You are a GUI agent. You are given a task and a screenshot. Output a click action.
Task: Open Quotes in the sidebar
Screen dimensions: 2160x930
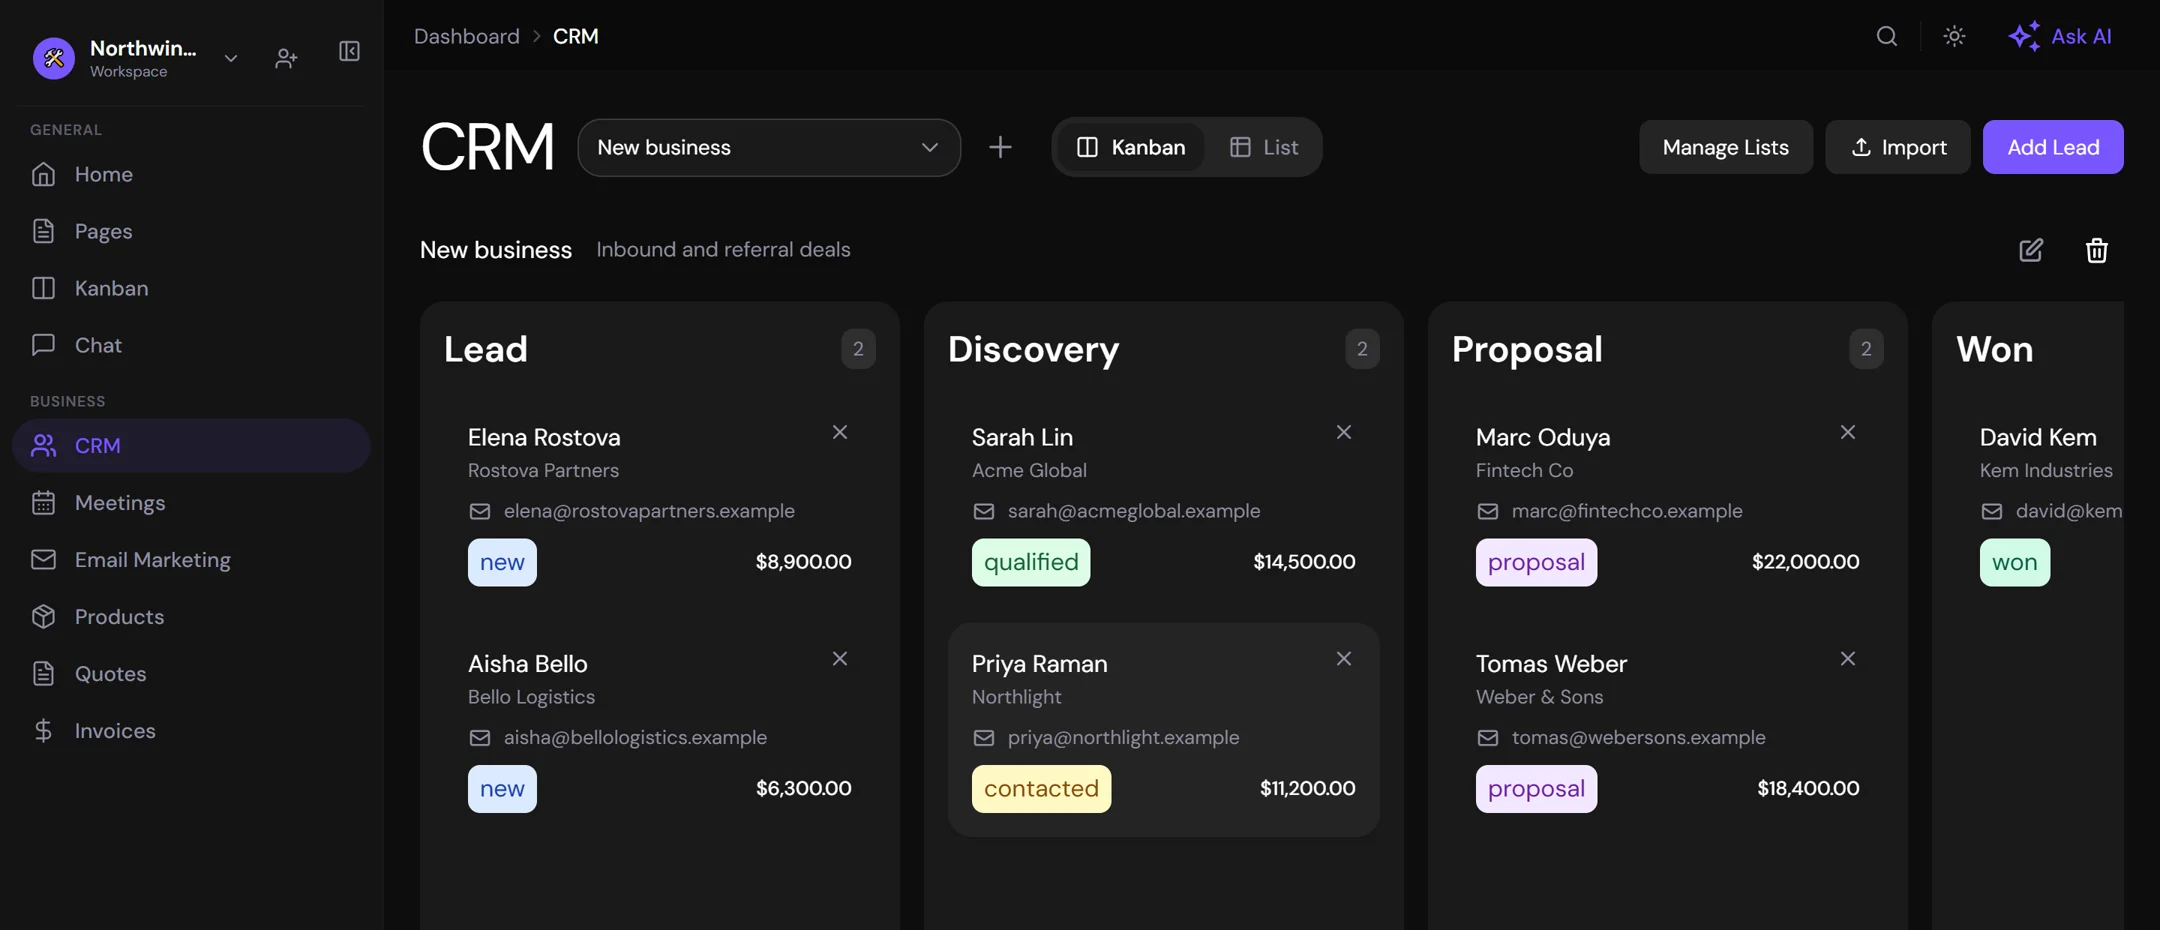point(192,673)
